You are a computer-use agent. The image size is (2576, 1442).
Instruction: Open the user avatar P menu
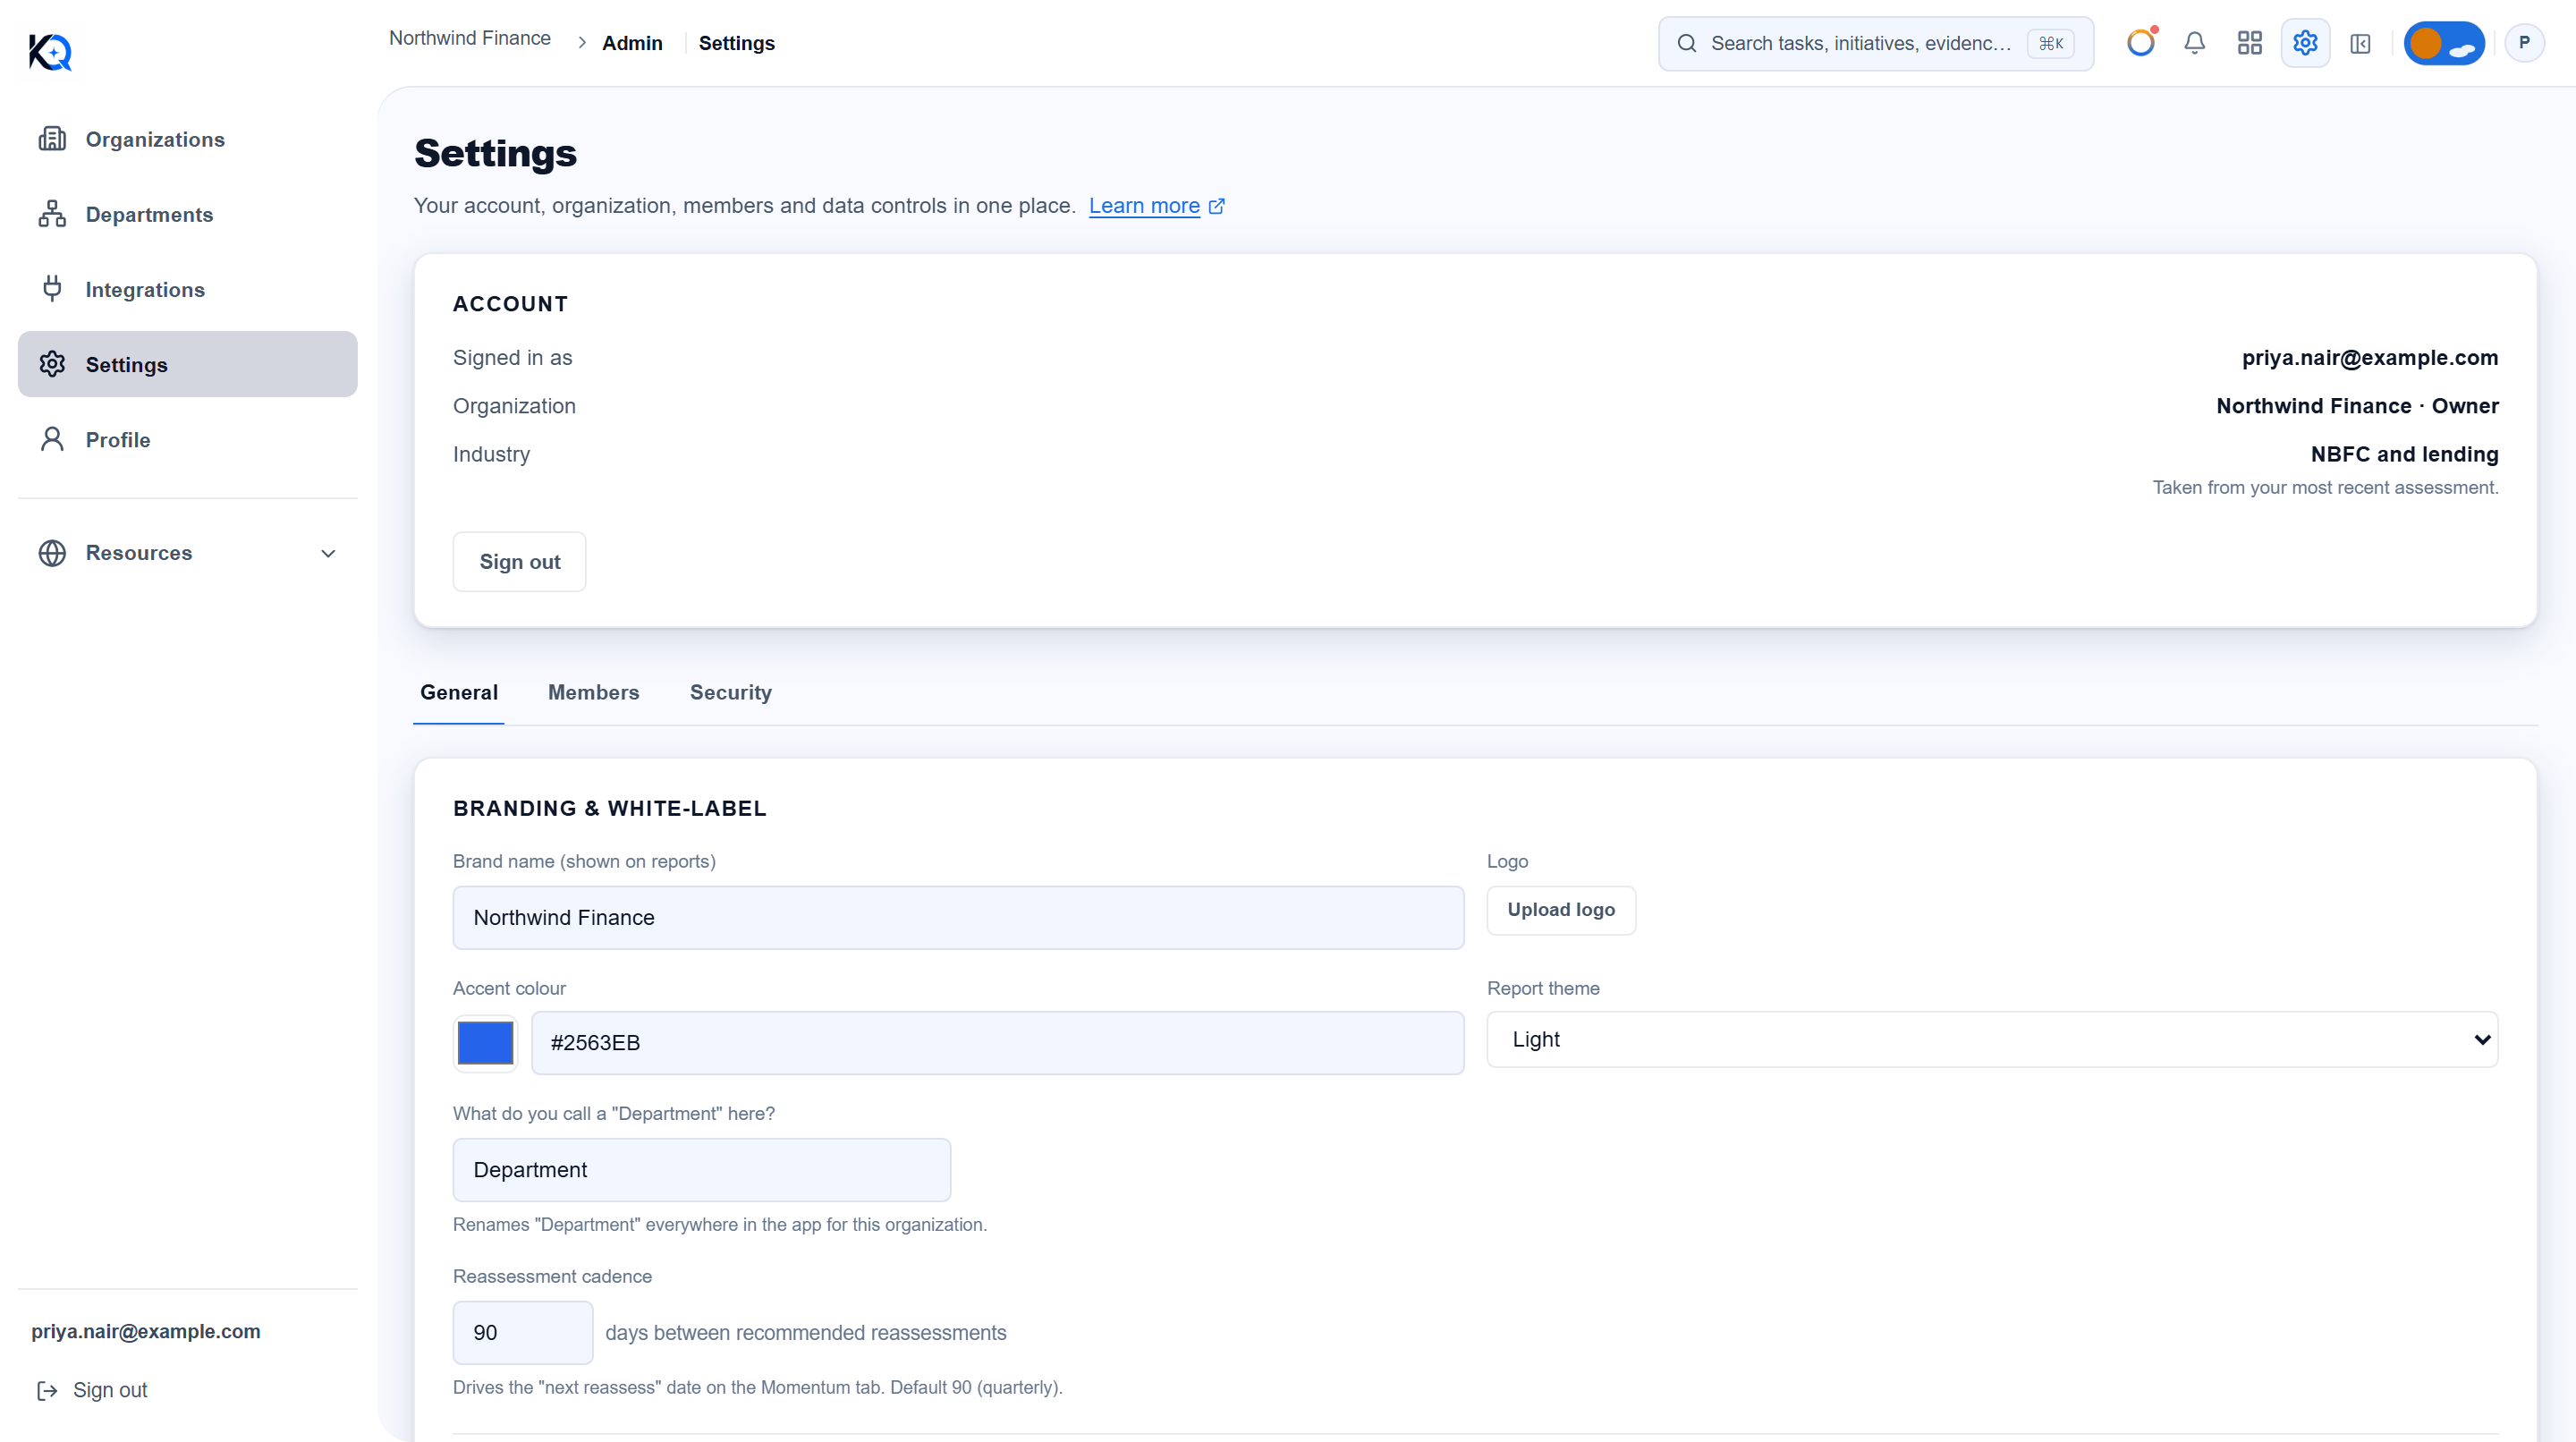click(x=2524, y=43)
